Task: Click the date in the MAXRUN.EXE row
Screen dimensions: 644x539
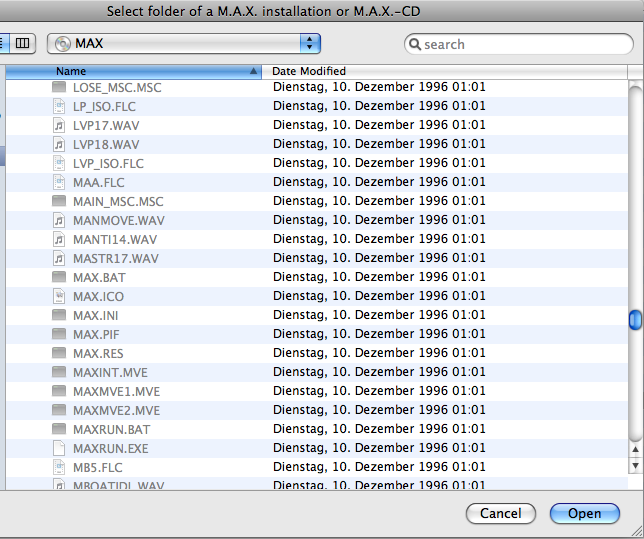Action: click(379, 448)
